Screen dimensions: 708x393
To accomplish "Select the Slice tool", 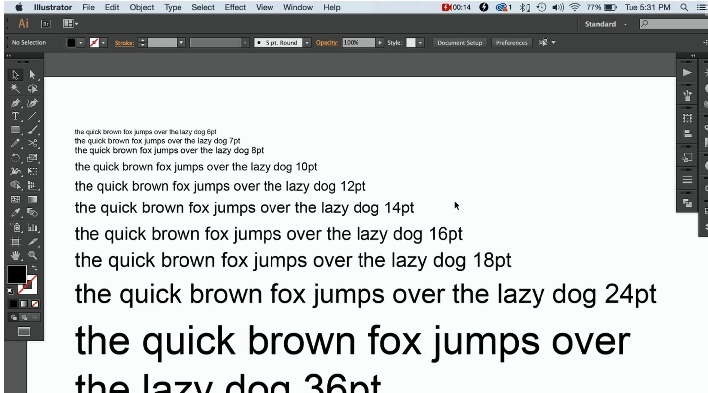I will tap(32, 242).
